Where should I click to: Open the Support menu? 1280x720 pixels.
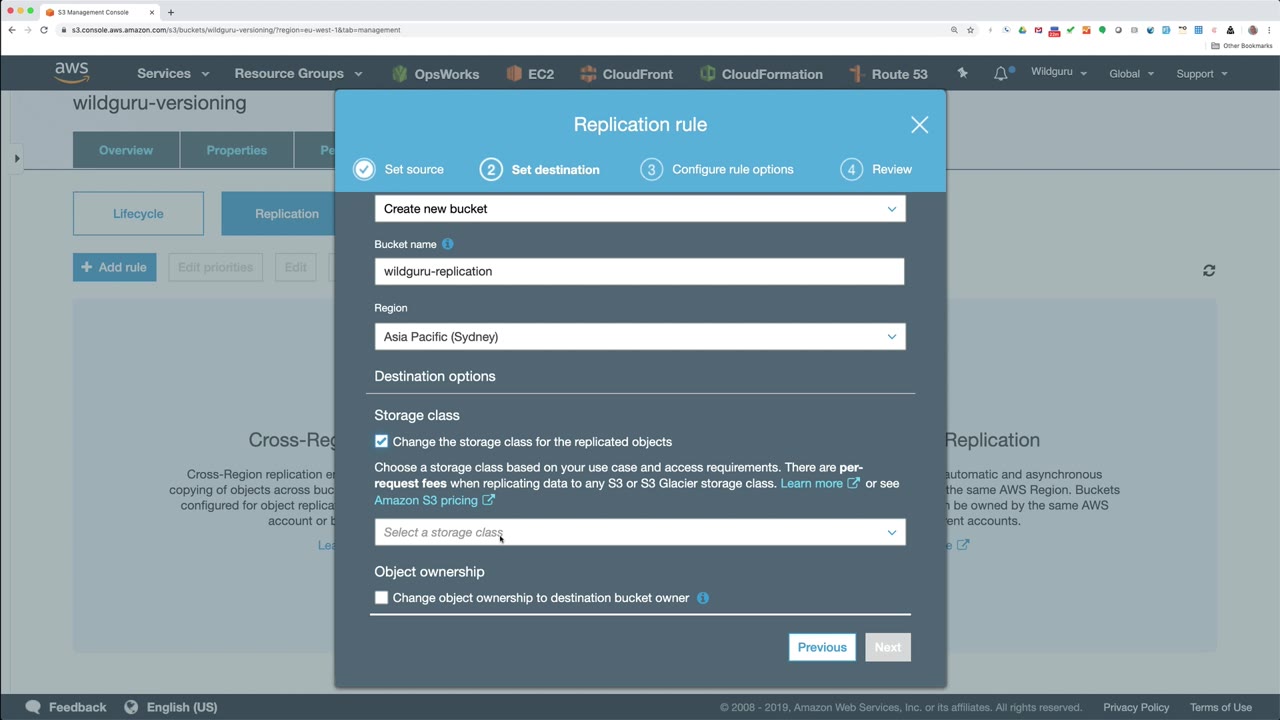(x=1202, y=74)
